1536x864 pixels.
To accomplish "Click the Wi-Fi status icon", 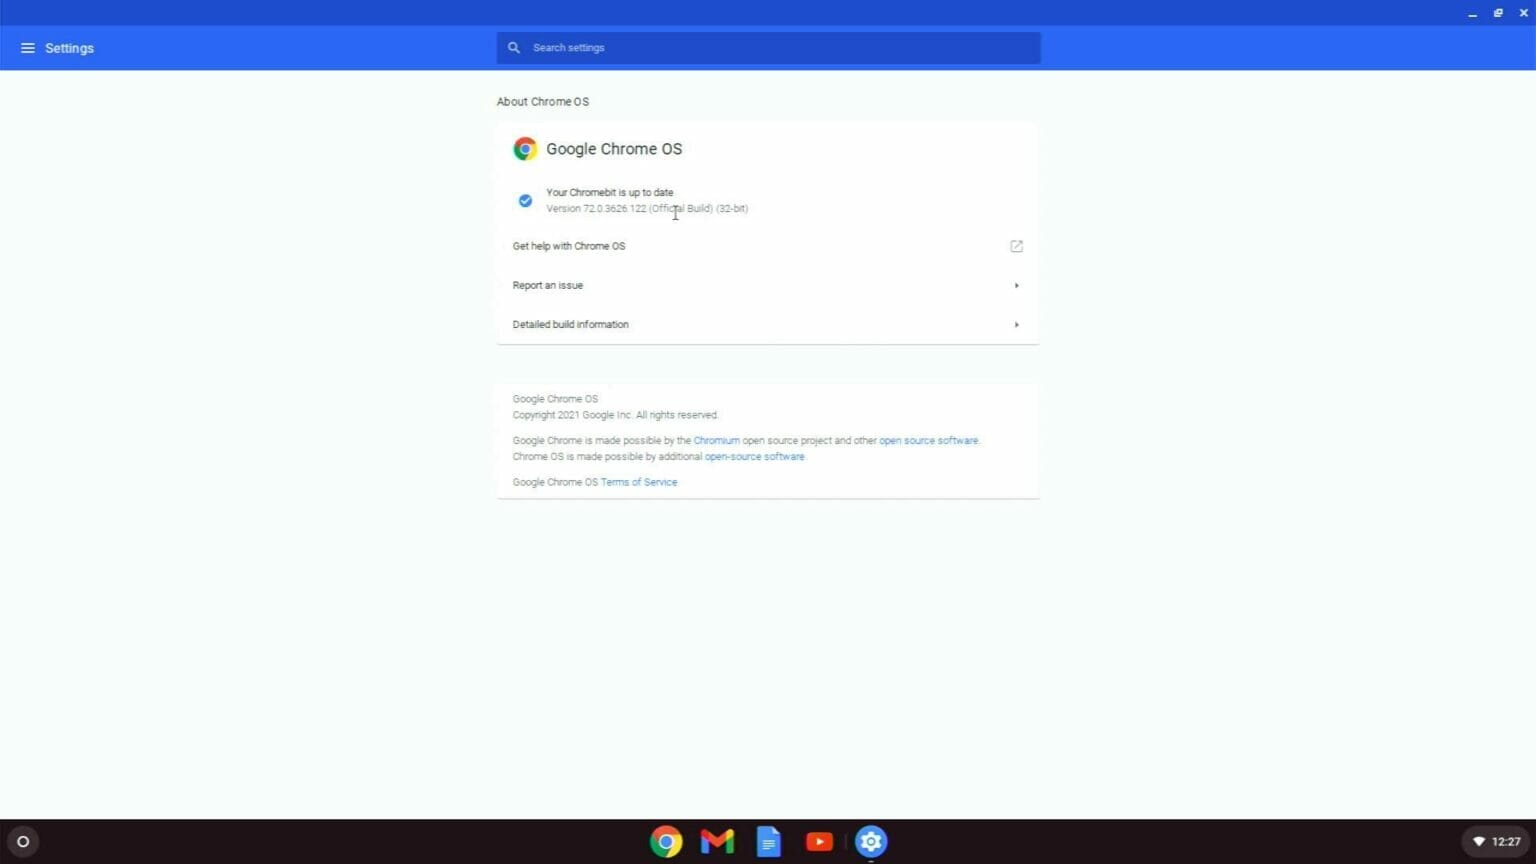I will 1479,841.
